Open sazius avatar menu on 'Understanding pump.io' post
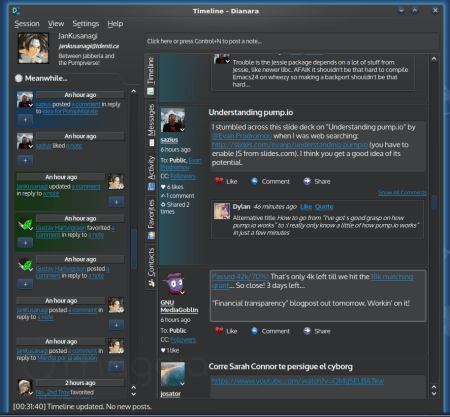The height and width of the screenshot is (417, 450). click(173, 120)
